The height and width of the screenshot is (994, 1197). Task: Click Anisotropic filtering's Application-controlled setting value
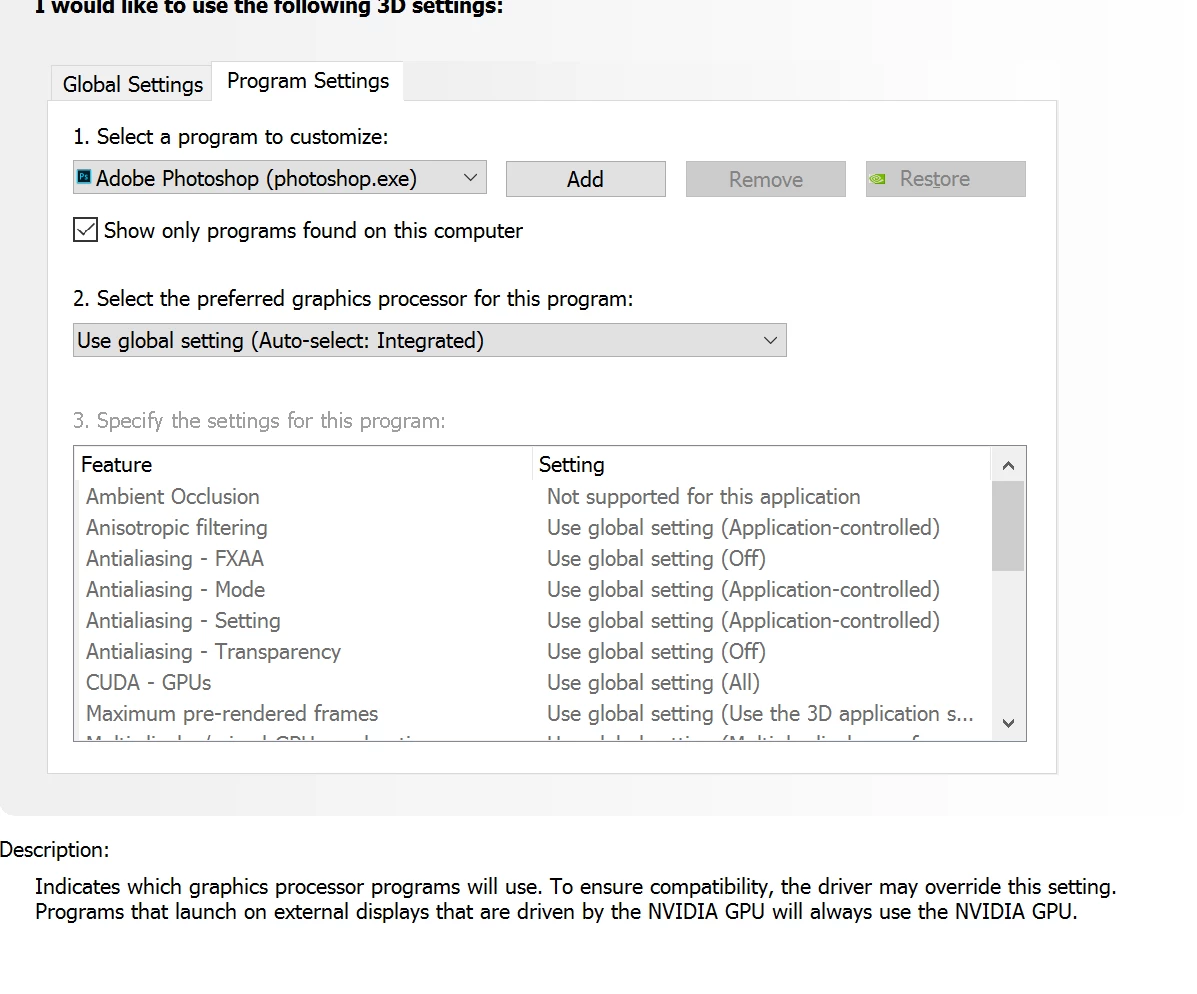coord(744,528)
